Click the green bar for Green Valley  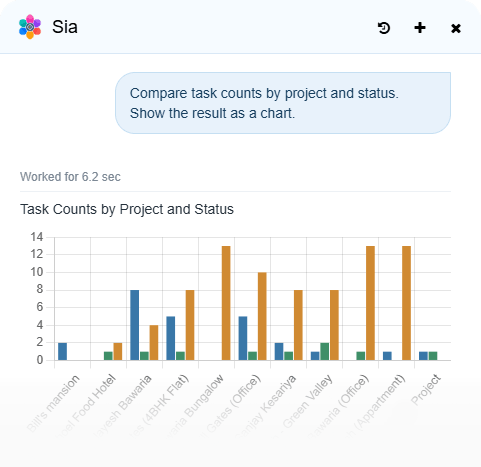pyautogui.click(x=324, y=351)
